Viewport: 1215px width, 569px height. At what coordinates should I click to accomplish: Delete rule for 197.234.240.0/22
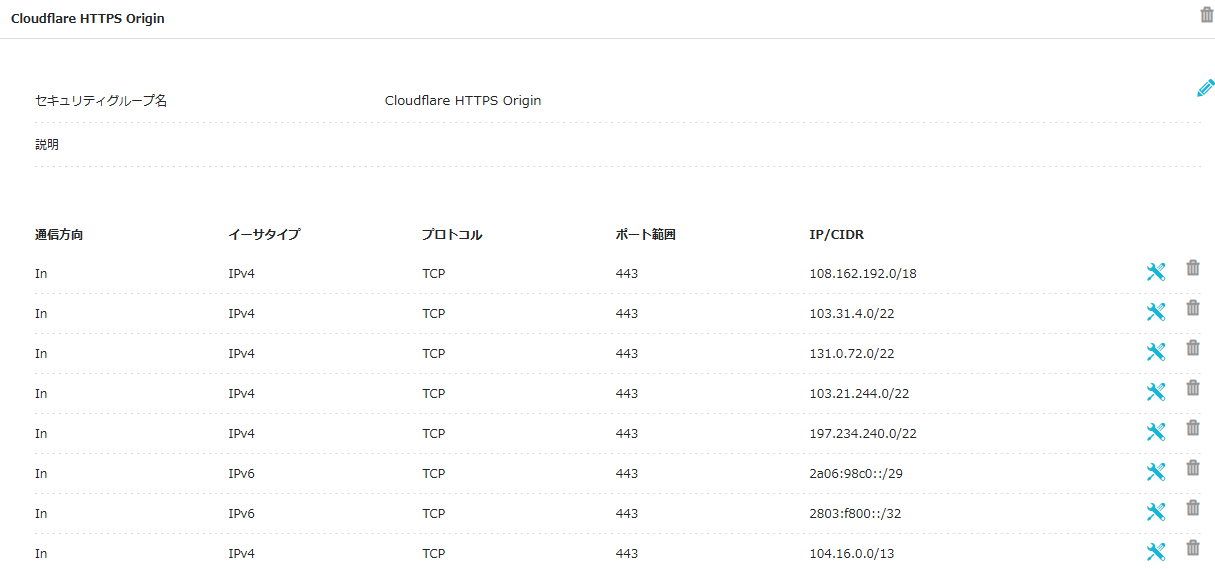pyautogui.click(x=1193, y=428)
